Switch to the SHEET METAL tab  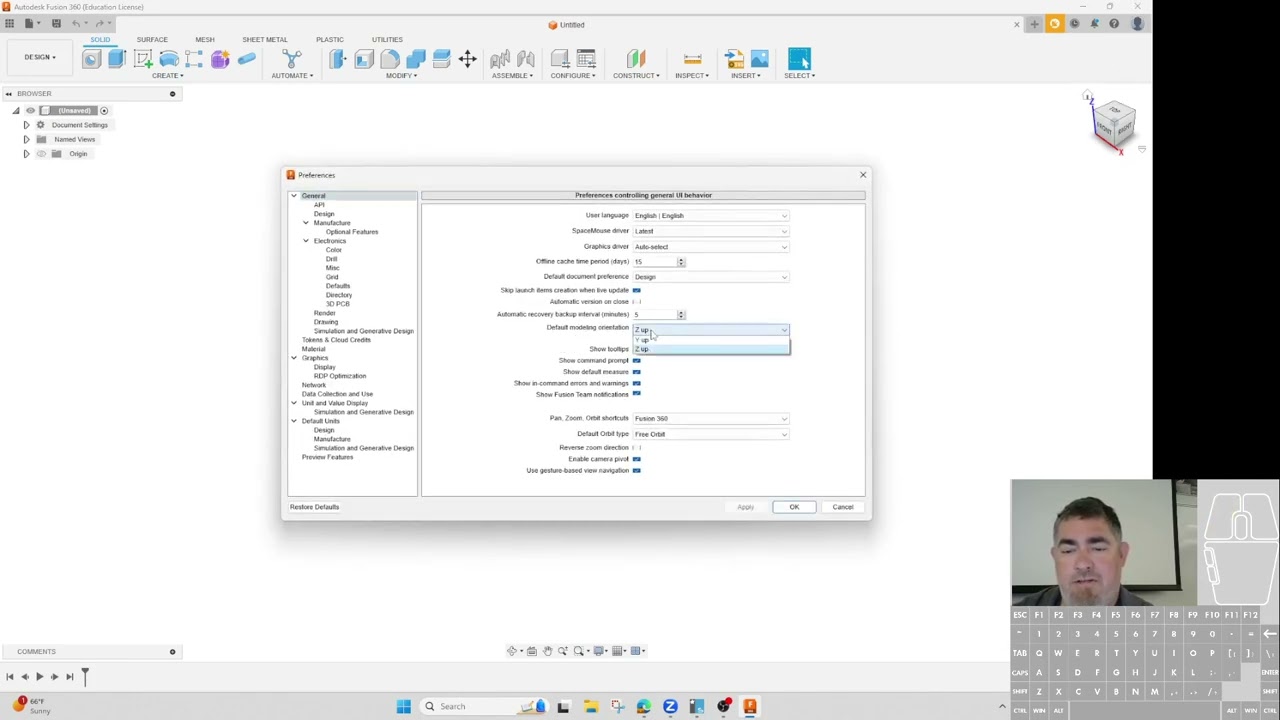(x=264, y=40)
